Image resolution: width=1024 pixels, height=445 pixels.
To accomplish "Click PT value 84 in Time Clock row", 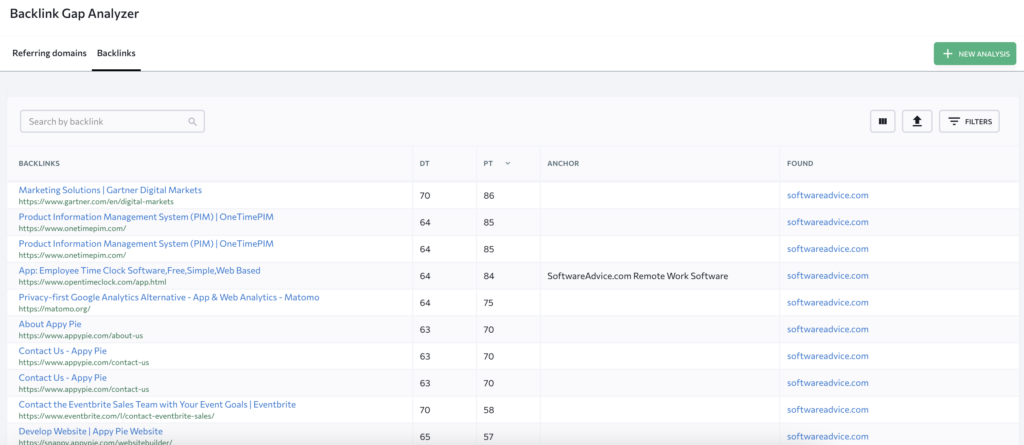I will coord(488,276).
